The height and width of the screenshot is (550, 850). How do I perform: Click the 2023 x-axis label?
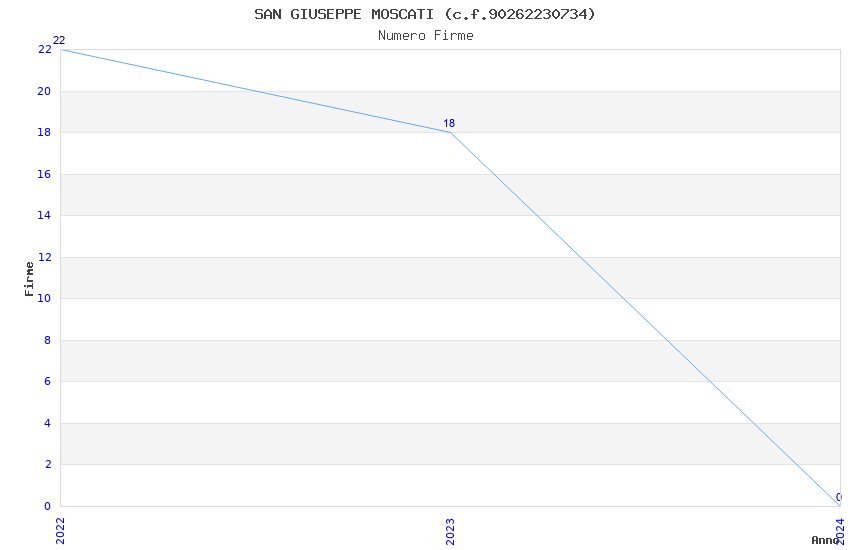click(x=450, y=531)
